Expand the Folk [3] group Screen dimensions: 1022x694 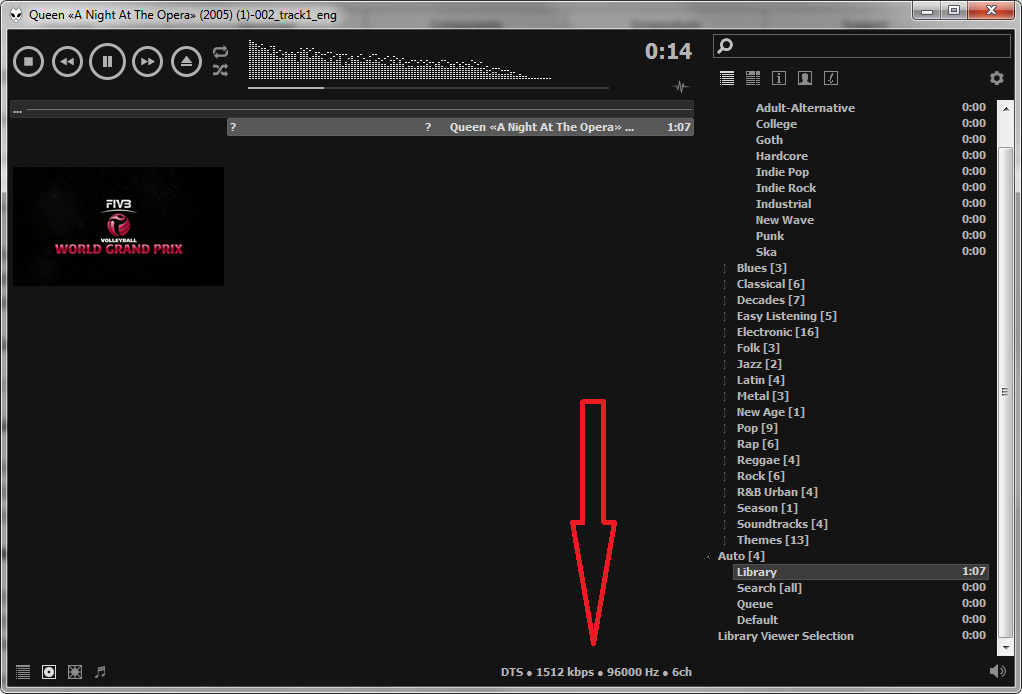point(725,348)
